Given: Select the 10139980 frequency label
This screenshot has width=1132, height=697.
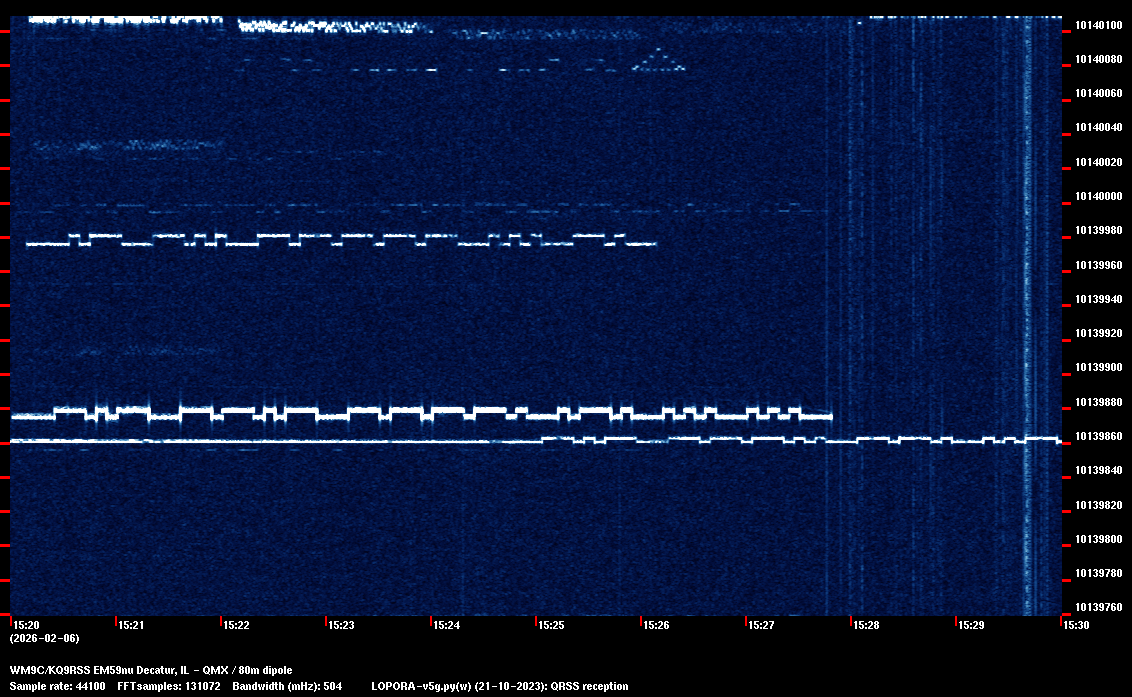Looking at the screenshot, I should click(1097, 230).
